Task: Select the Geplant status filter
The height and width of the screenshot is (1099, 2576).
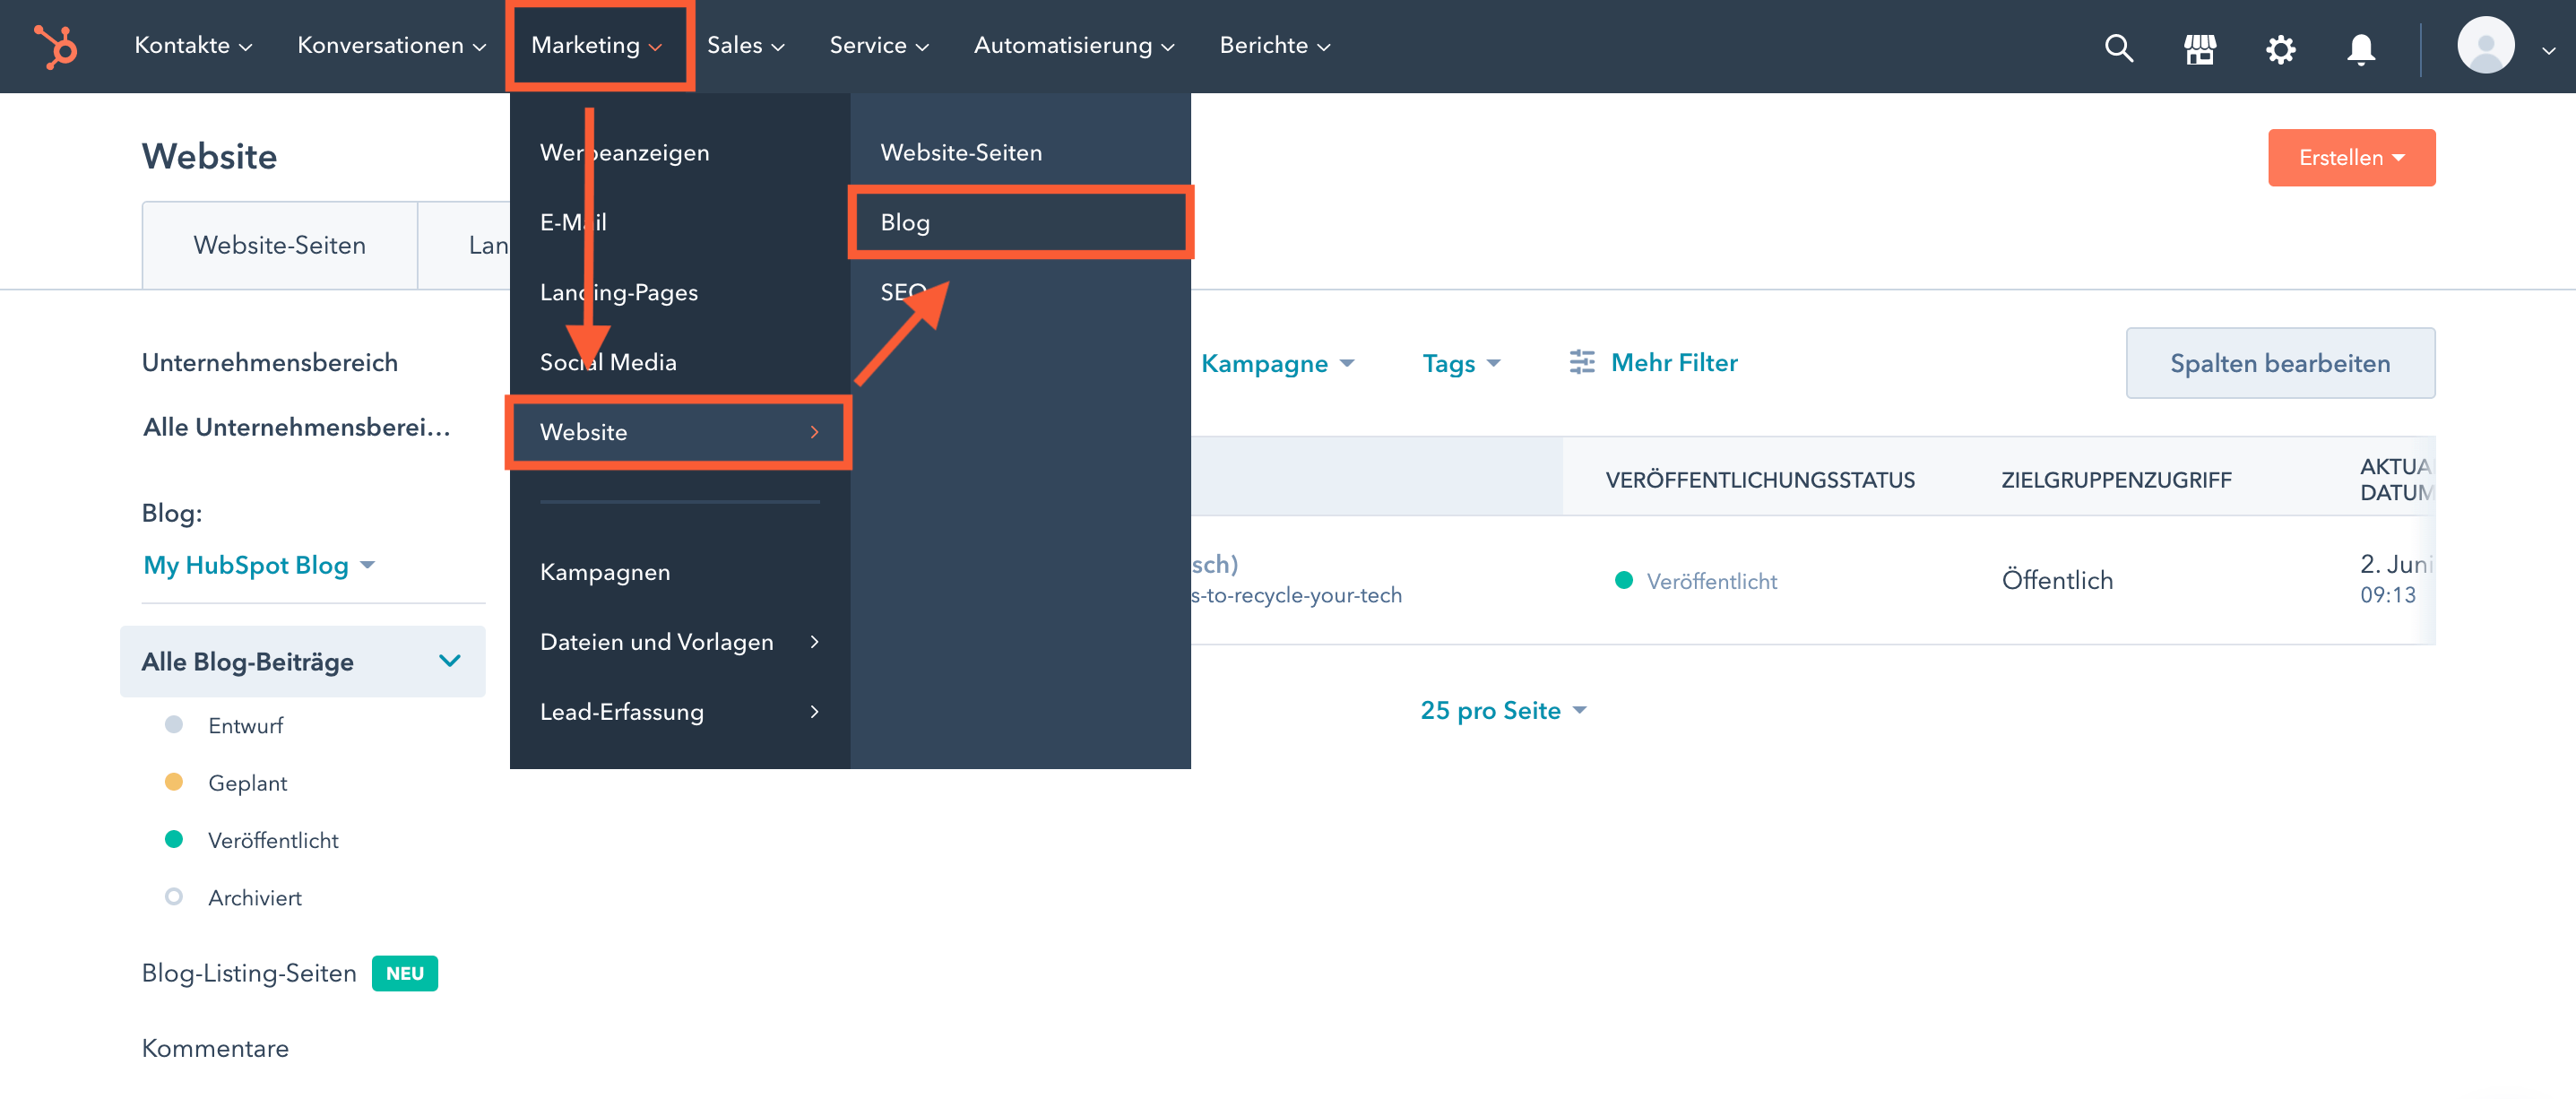Action: tap(247, 782)
